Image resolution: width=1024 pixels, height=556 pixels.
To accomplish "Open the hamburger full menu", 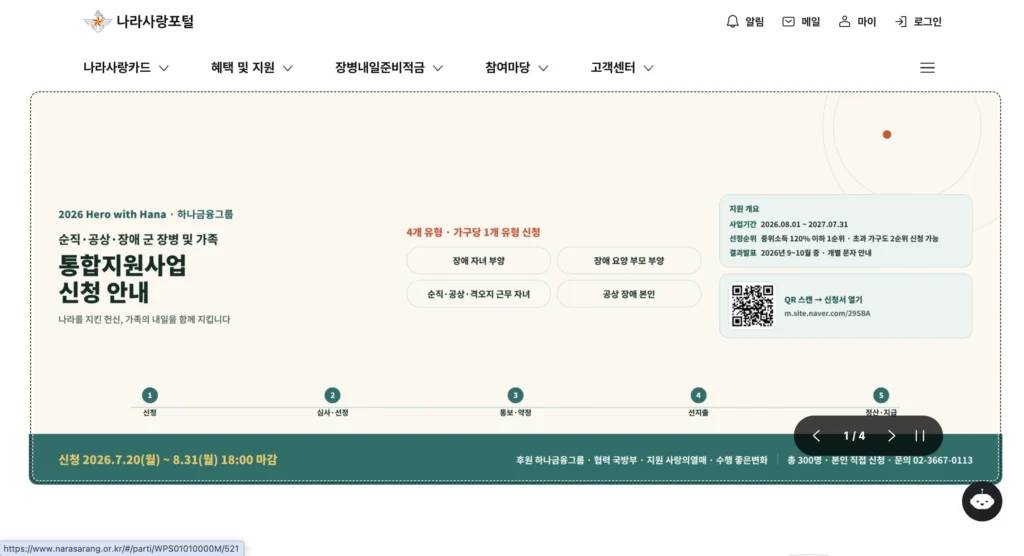I will tap(927, 68).
